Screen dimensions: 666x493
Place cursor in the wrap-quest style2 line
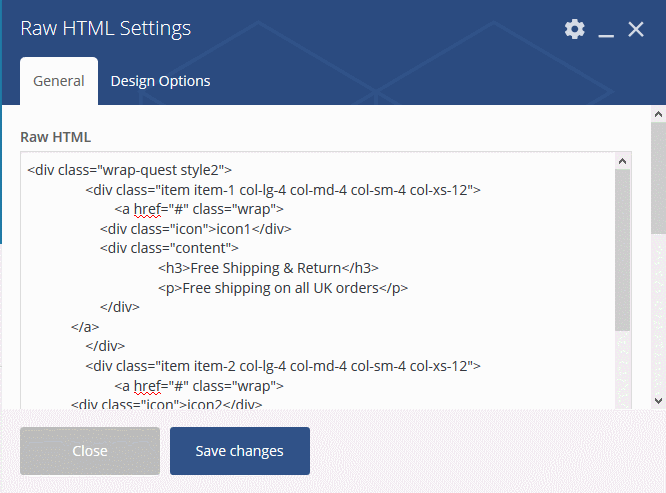point(130,170)
